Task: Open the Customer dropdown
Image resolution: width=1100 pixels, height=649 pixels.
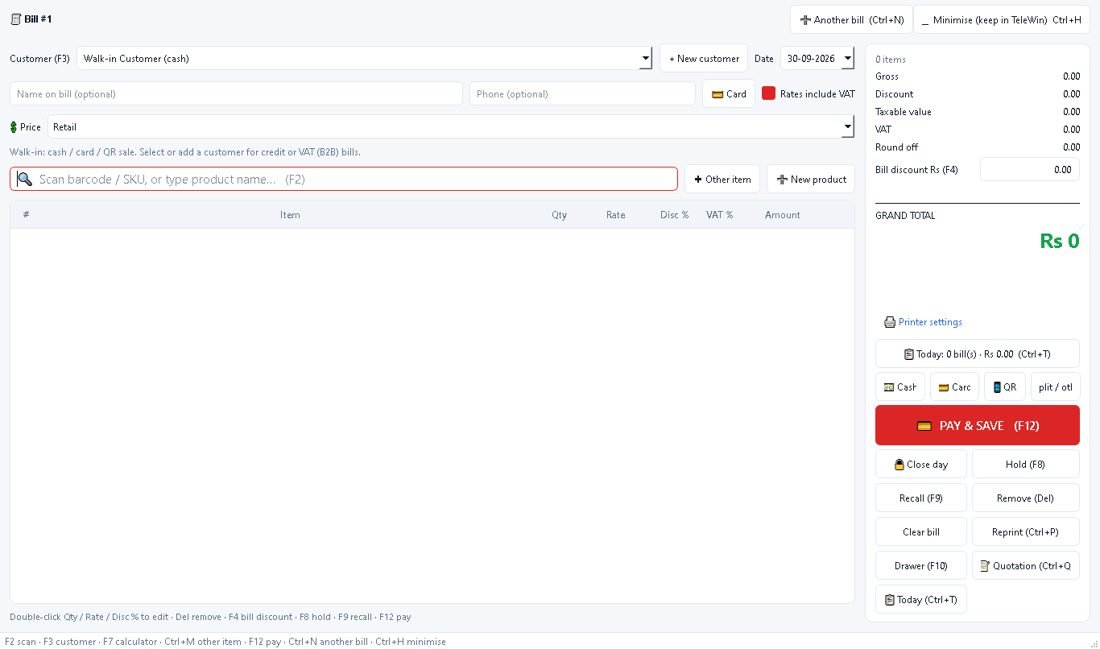Action: (645, 58)
